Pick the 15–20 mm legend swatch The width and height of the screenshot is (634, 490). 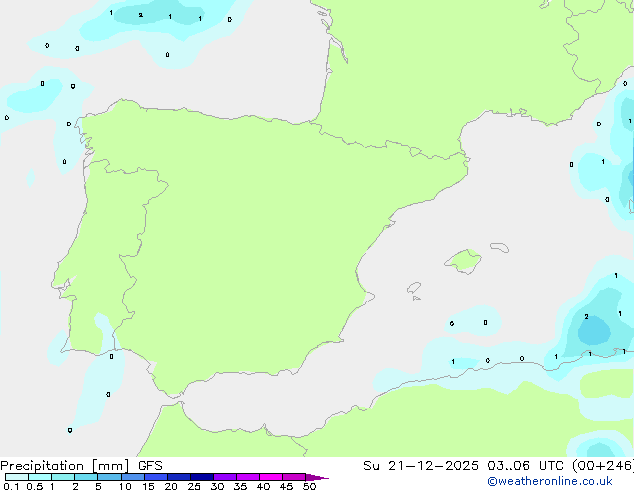(x=156, y=477)
